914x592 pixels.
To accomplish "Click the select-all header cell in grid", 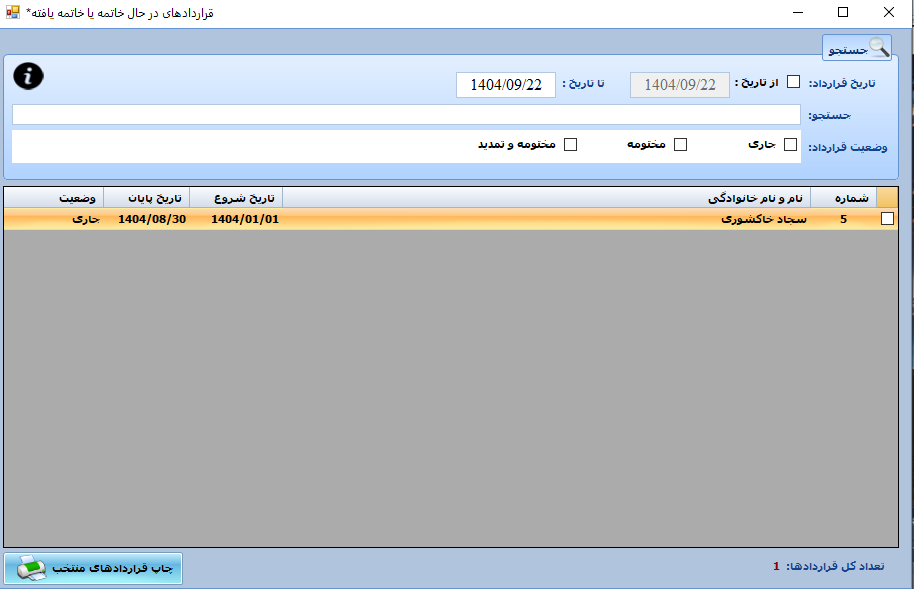I will pos(887,197).
